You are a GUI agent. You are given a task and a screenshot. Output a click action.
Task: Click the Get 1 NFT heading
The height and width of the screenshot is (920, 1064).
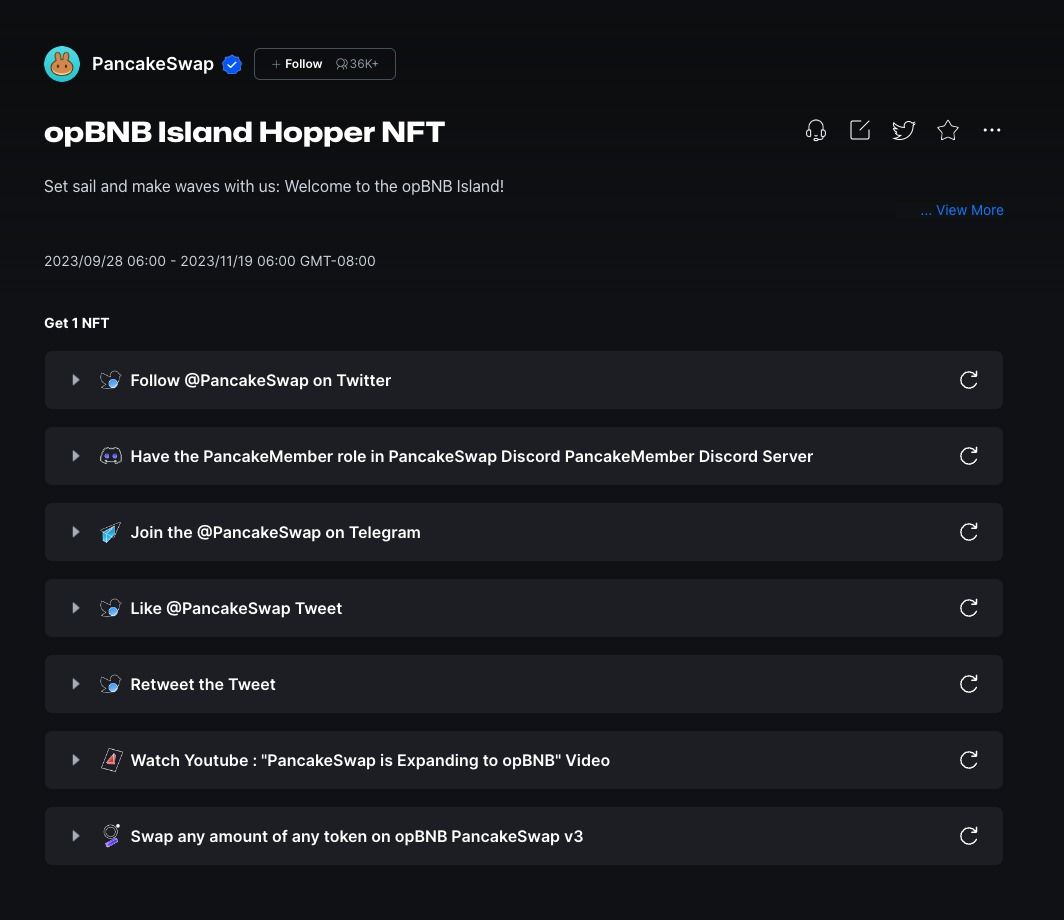pos(77,323)
